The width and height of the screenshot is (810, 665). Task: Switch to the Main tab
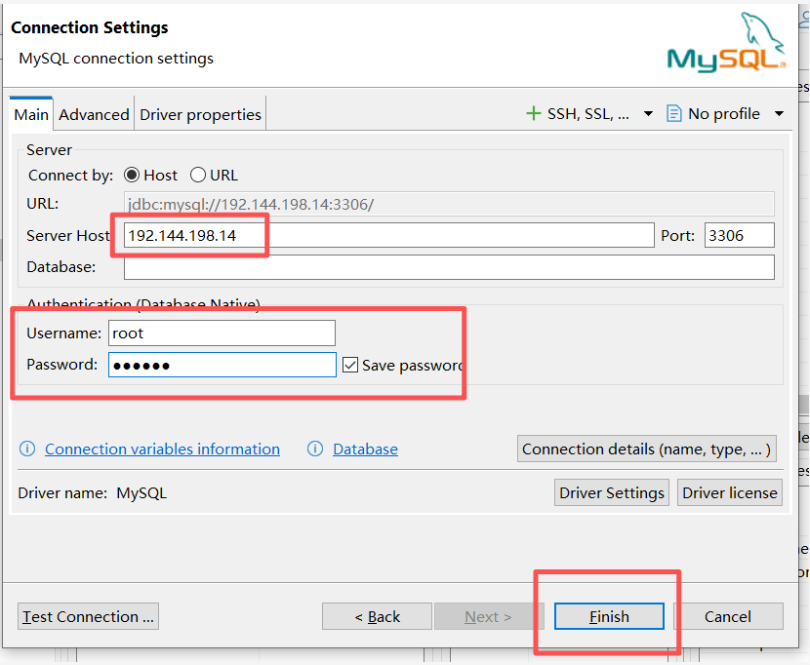click(31, 114)
